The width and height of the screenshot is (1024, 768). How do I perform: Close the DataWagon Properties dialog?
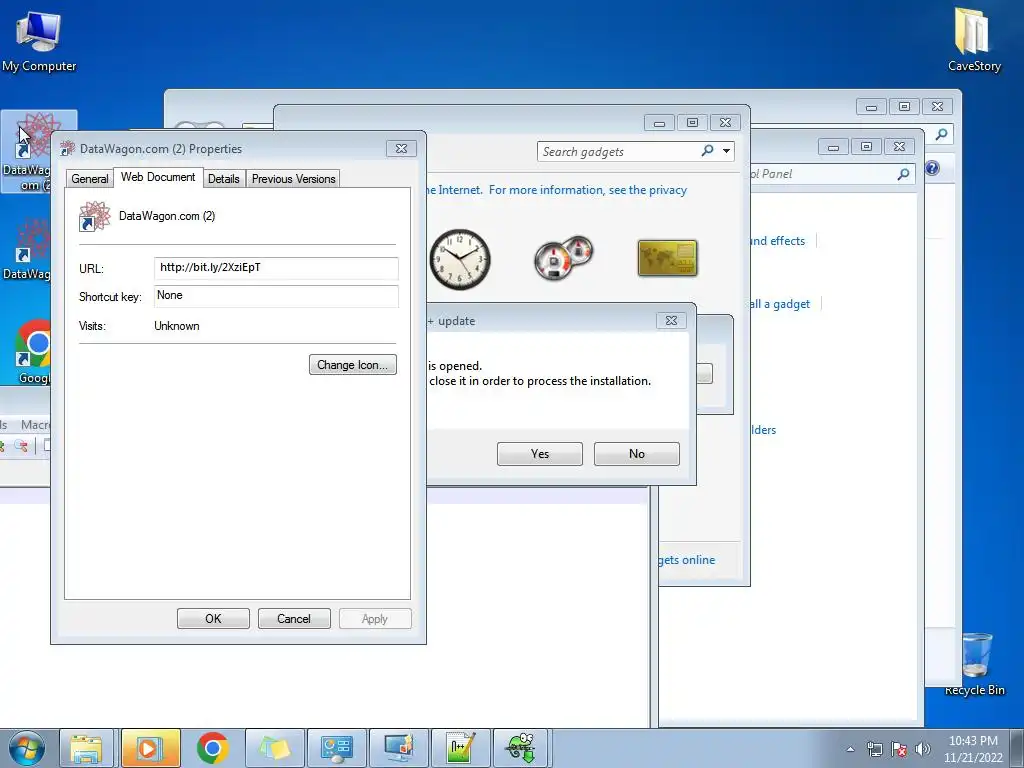[x=401, y=149]
